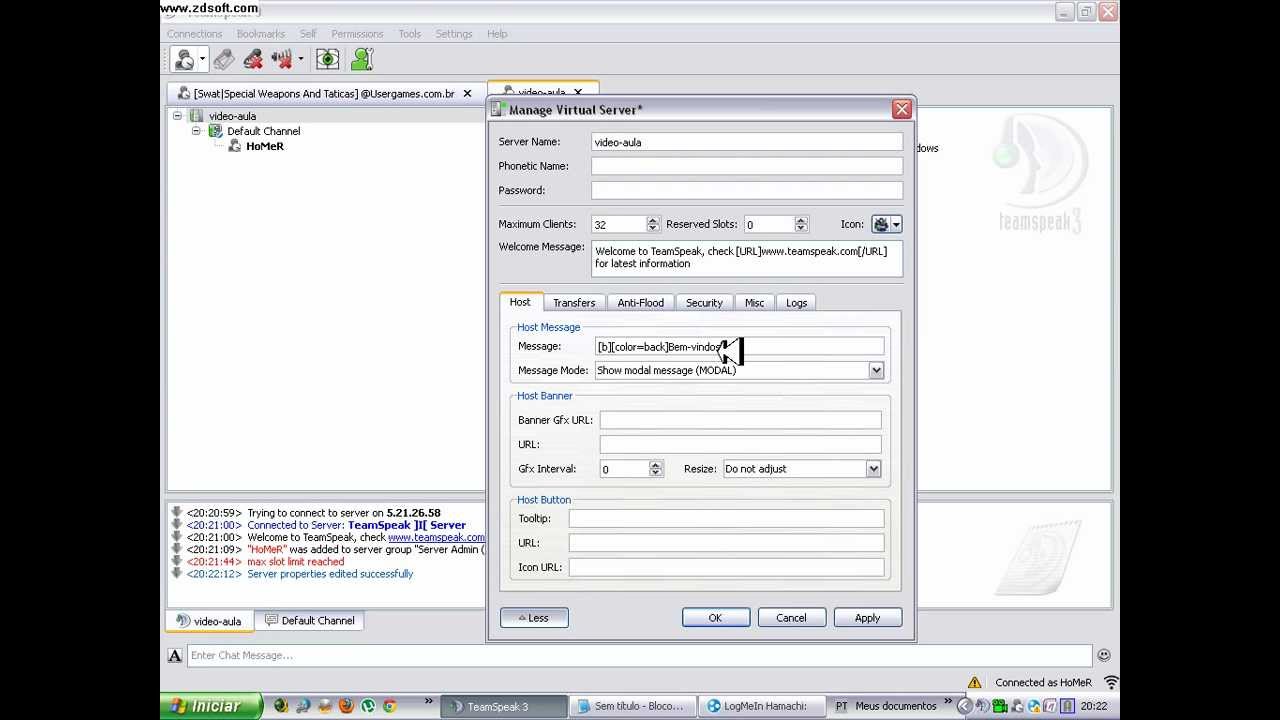Select user HoMeR in channel tree
The image size is (1280, 720).
(265, 146)
